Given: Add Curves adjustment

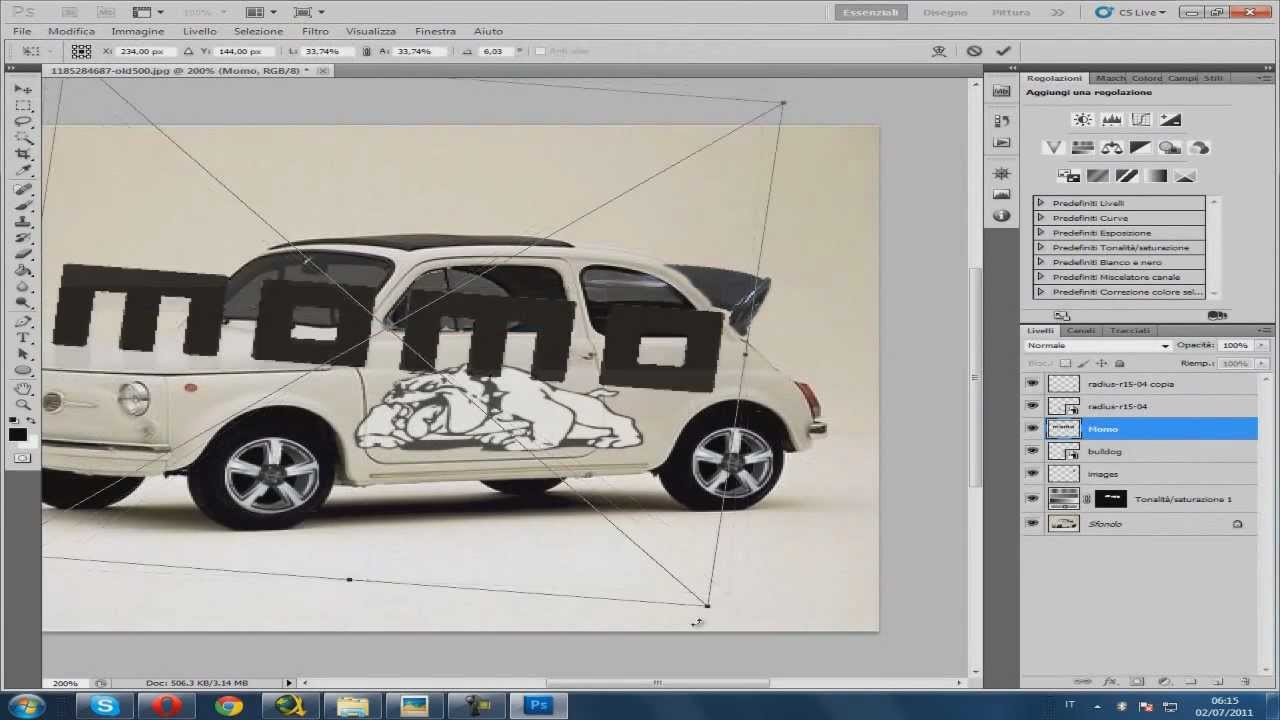Looking at the screenshot, I should pos(1141,119).
